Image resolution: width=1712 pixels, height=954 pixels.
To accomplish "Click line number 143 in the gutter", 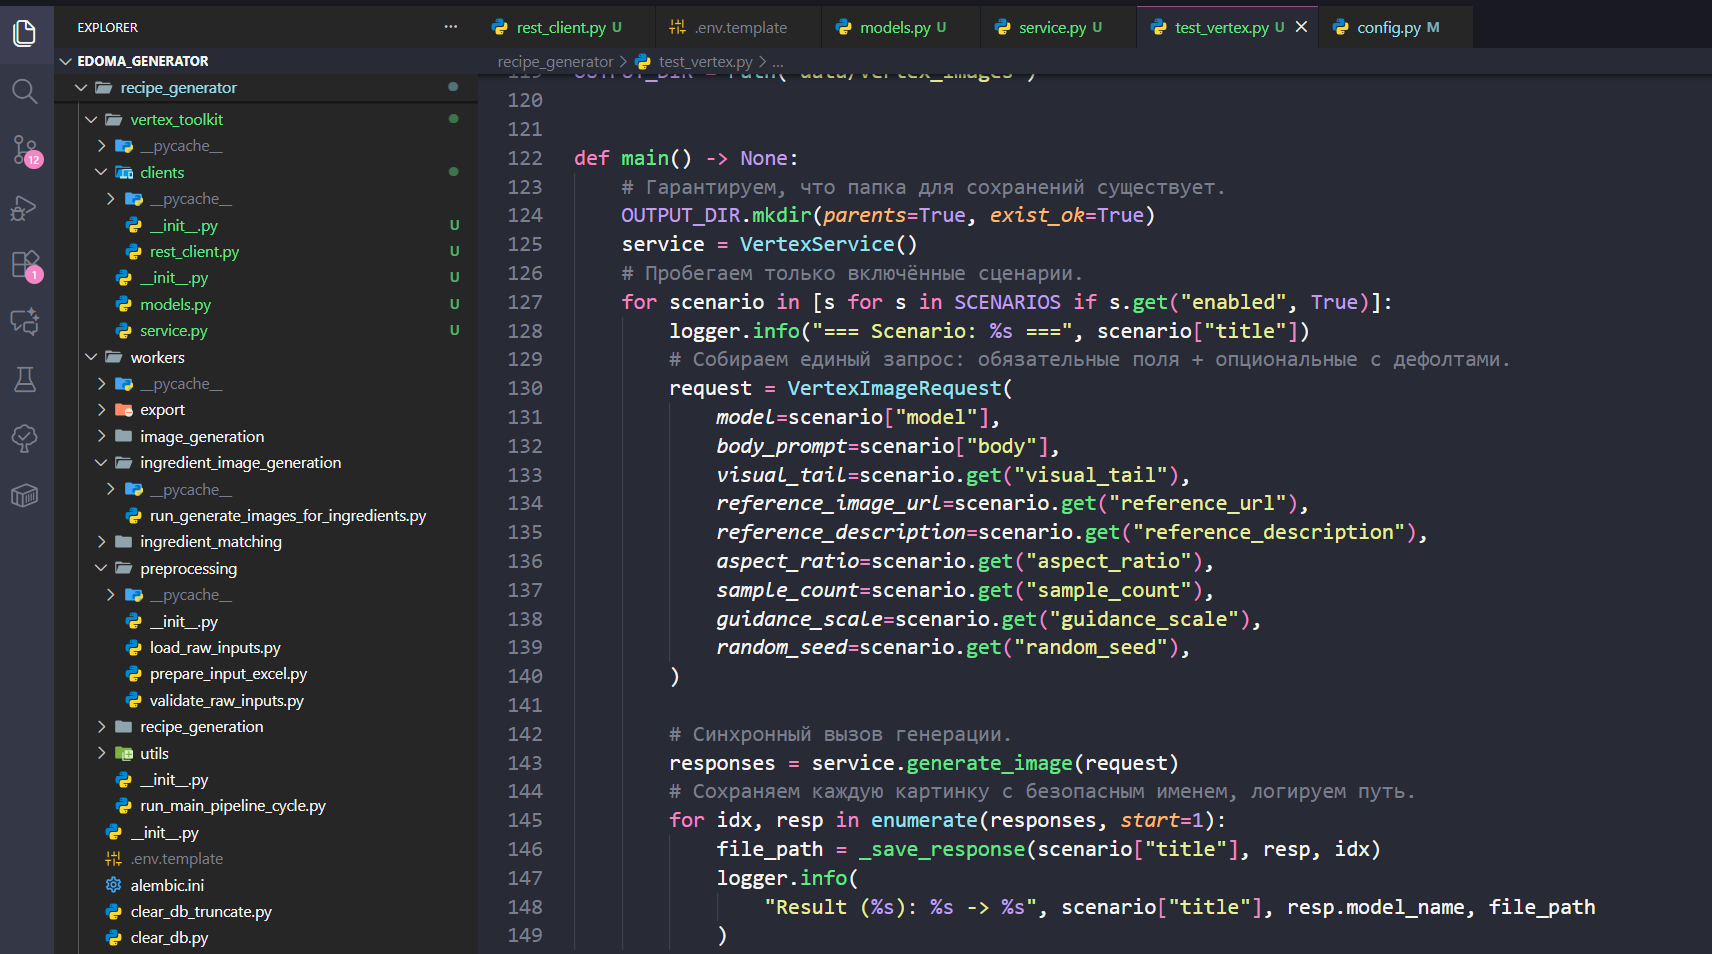I will 525,763.
